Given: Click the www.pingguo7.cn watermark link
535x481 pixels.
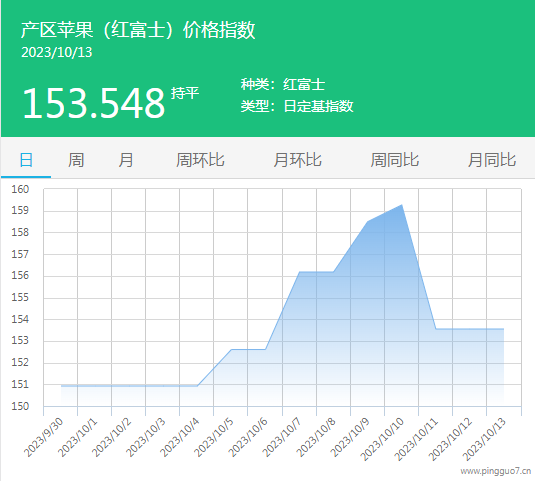Looking at the screenshot, I should (495, 471).
